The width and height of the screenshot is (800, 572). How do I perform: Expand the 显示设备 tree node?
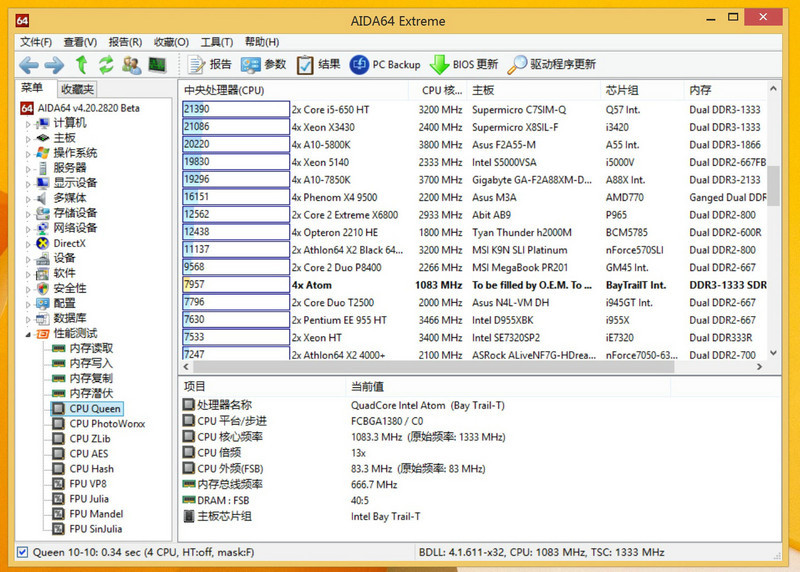point(29,184)
